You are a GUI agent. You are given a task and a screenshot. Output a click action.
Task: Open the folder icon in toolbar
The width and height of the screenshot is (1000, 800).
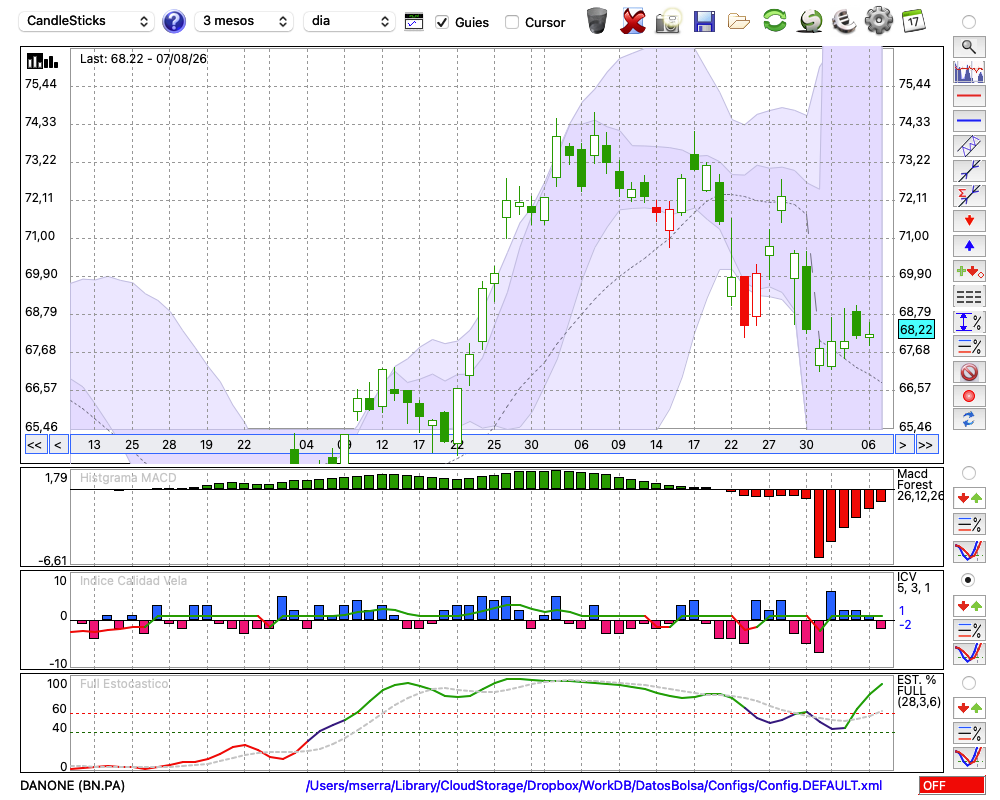pos(739,22)
